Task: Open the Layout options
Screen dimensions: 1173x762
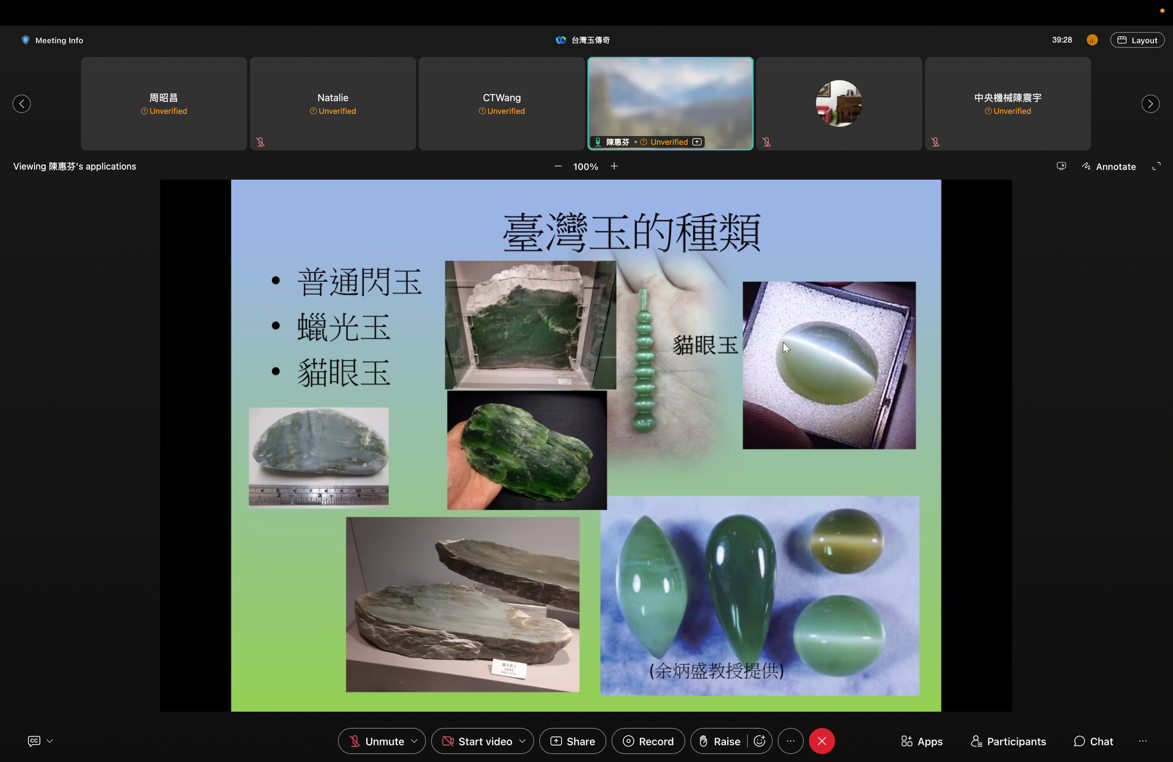Action: click(1137, 40)
